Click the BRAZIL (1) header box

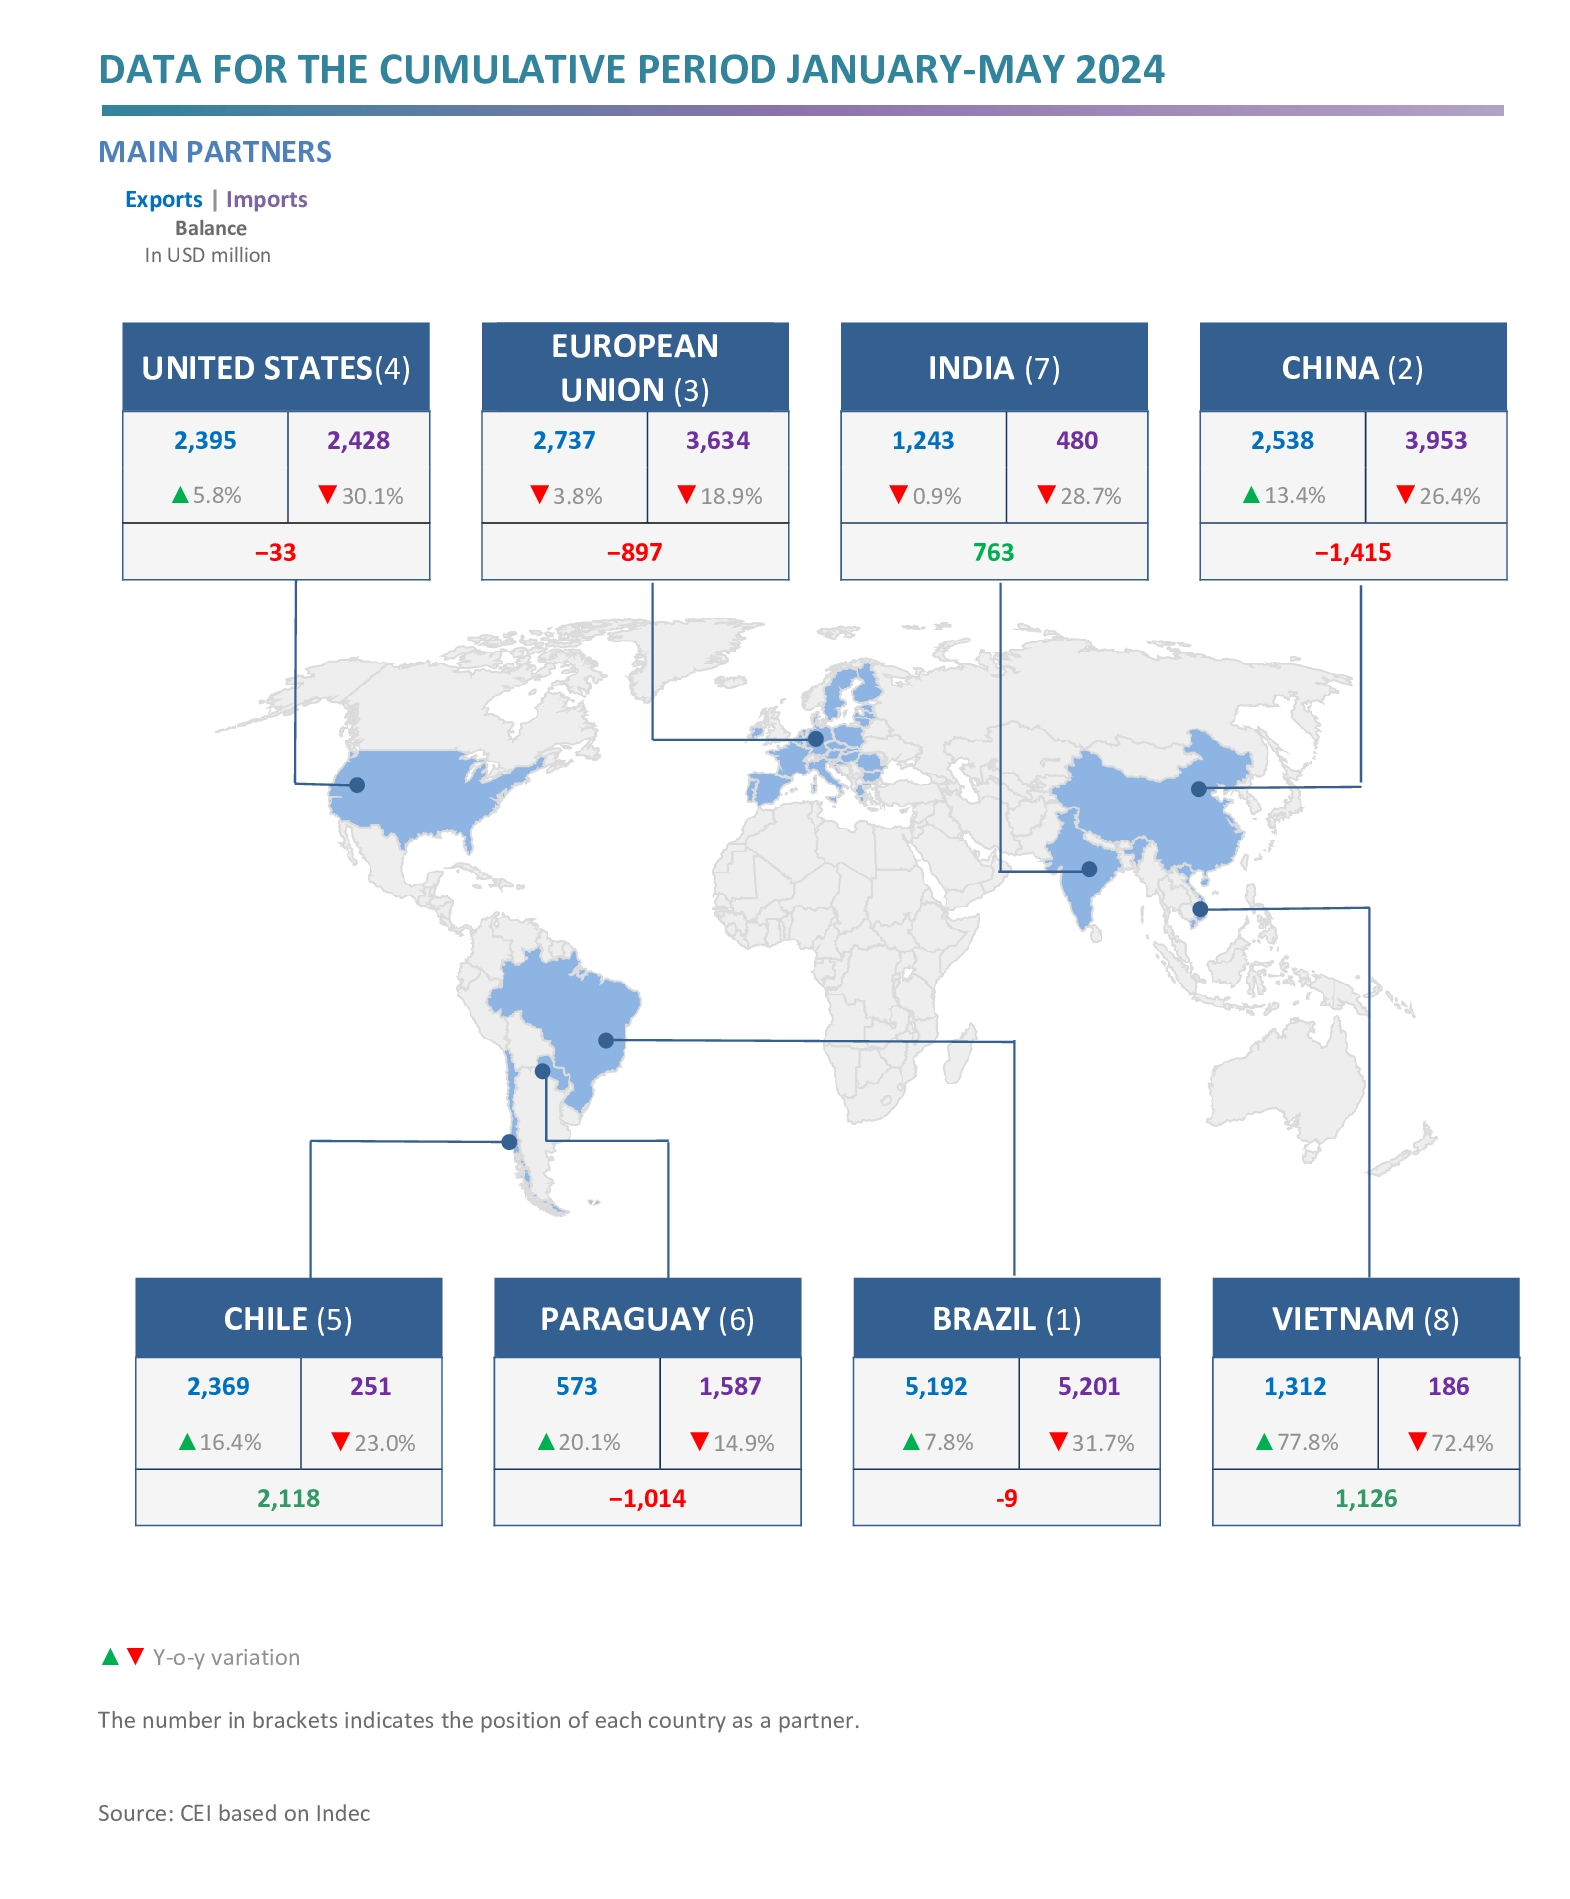click(1006, 1318)
